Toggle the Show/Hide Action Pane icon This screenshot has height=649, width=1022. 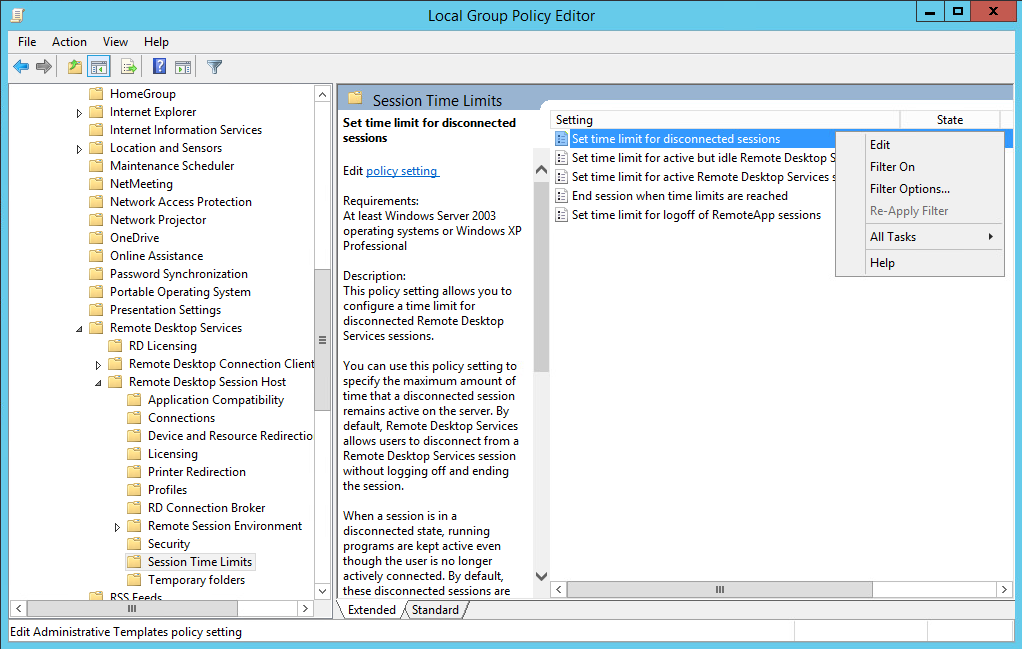(183, 66)
